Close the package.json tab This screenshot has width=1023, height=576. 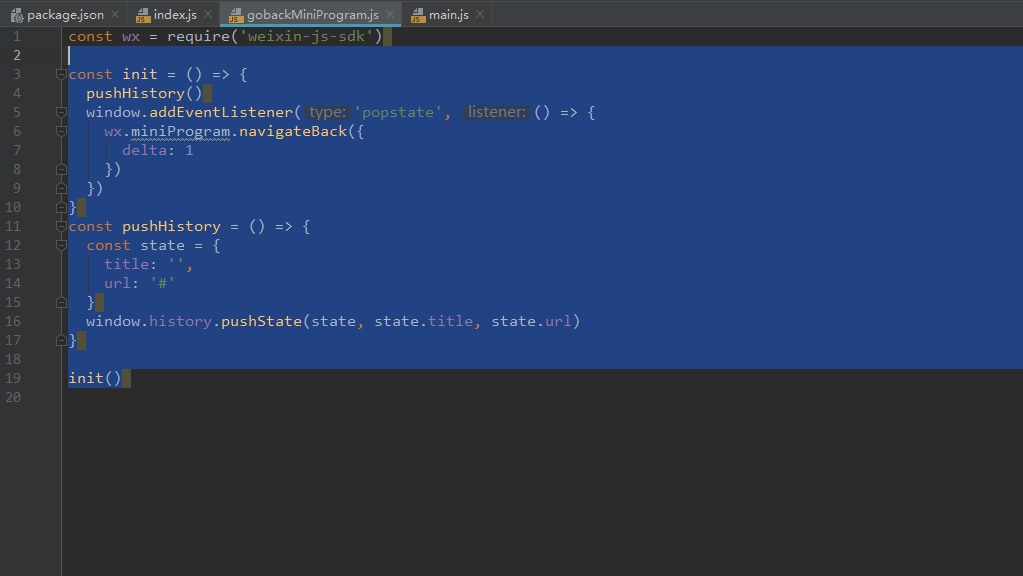click(x=115, y=14)
